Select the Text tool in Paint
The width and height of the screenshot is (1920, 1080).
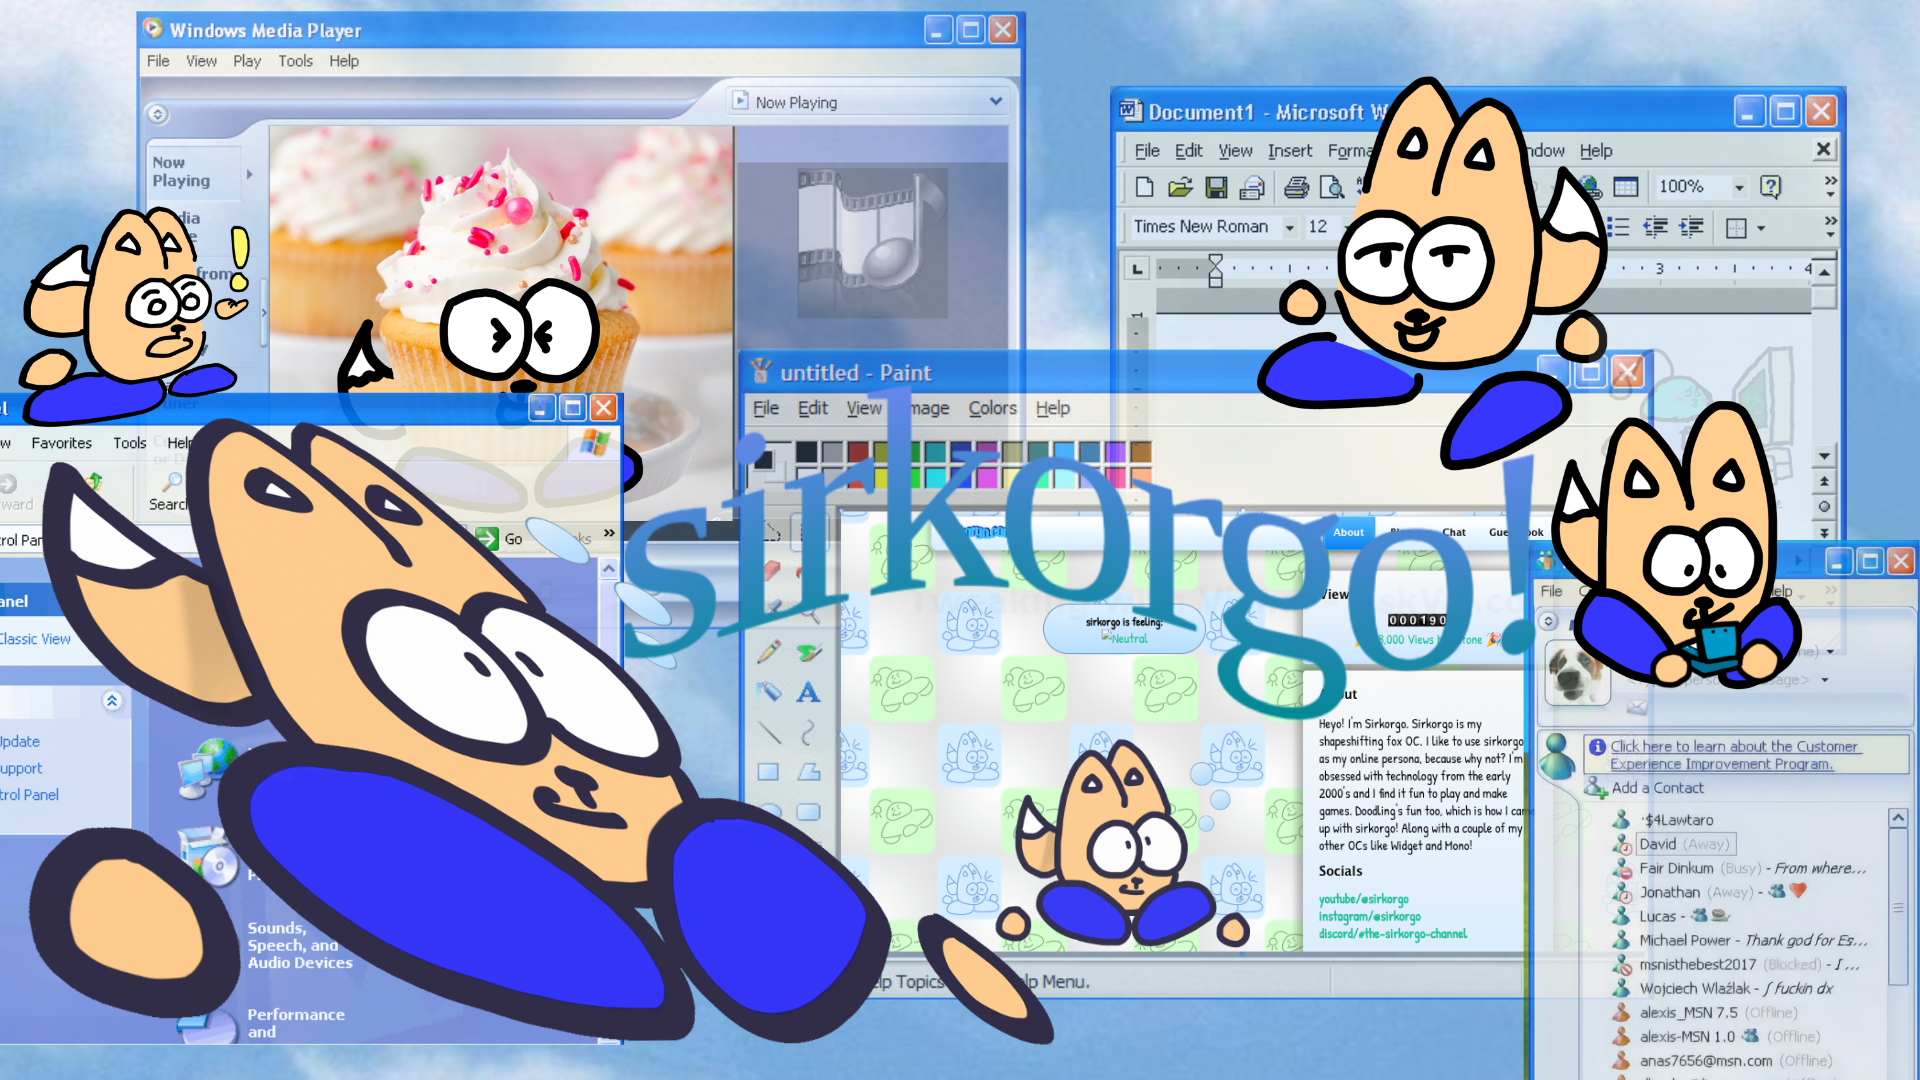(x=808, y=691)
